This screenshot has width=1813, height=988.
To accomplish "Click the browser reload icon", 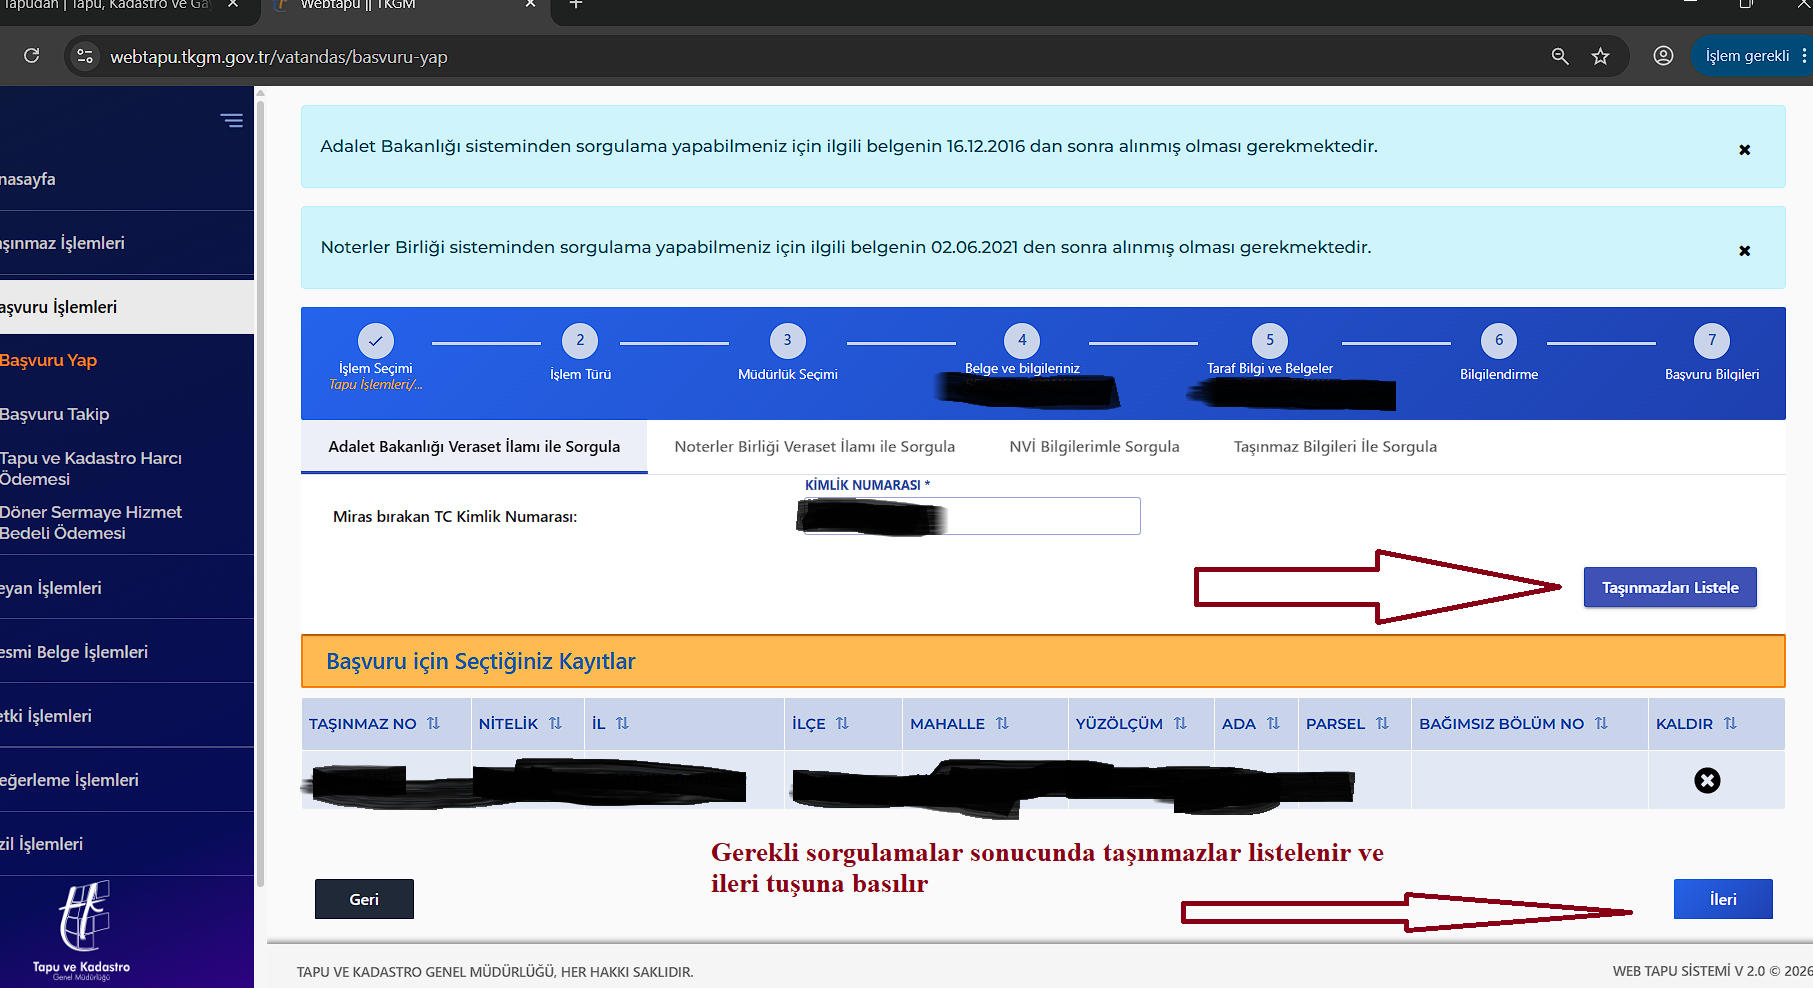I will (x=32, y=56).
